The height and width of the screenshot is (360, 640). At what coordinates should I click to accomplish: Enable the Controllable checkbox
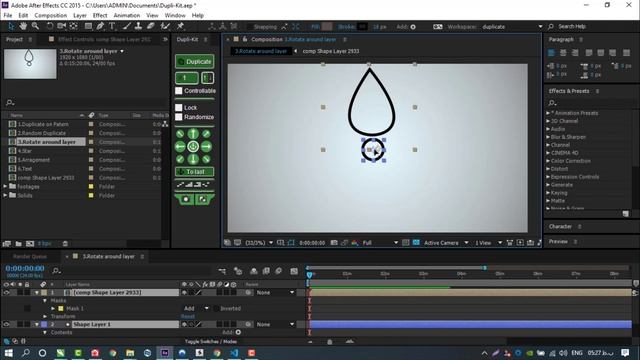pyautogui.click(x=179, y=91)
